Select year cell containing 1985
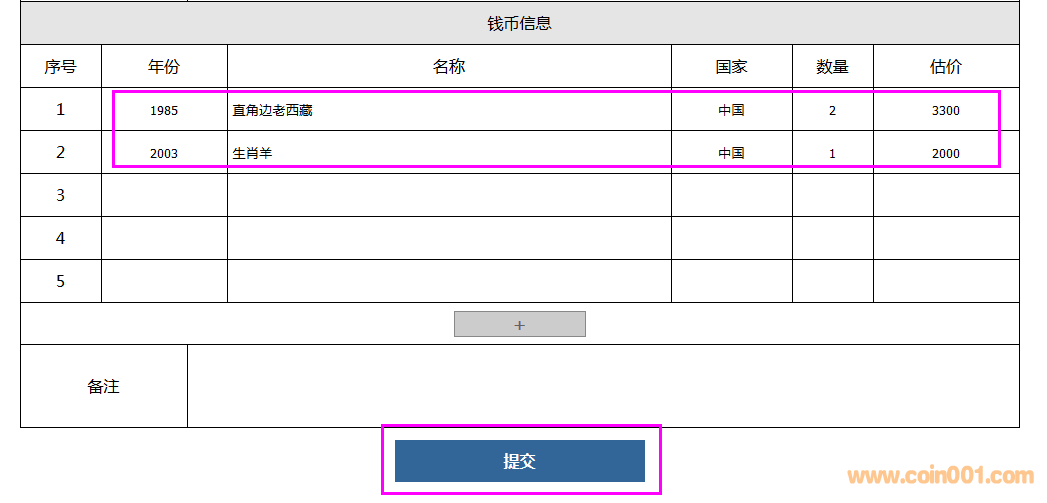Screen dimensions: 1047x503 (x=164, y=110)
